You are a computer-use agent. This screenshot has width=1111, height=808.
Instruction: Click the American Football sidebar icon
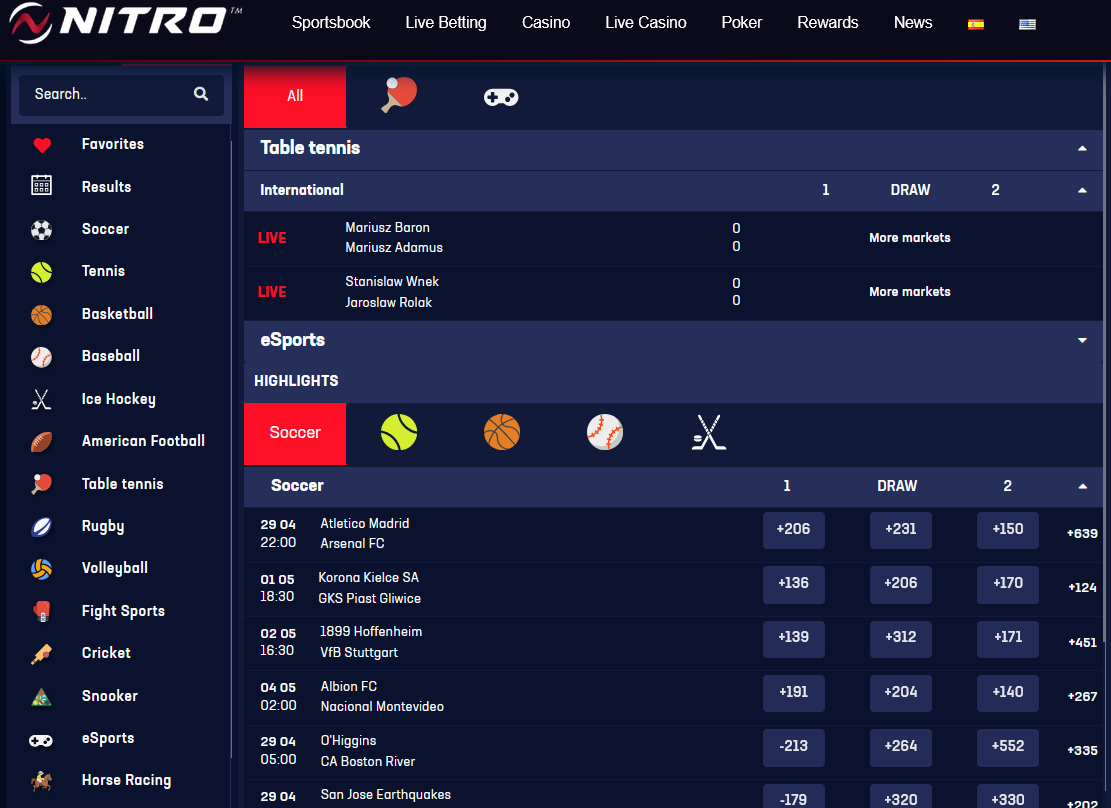point(41,442)
